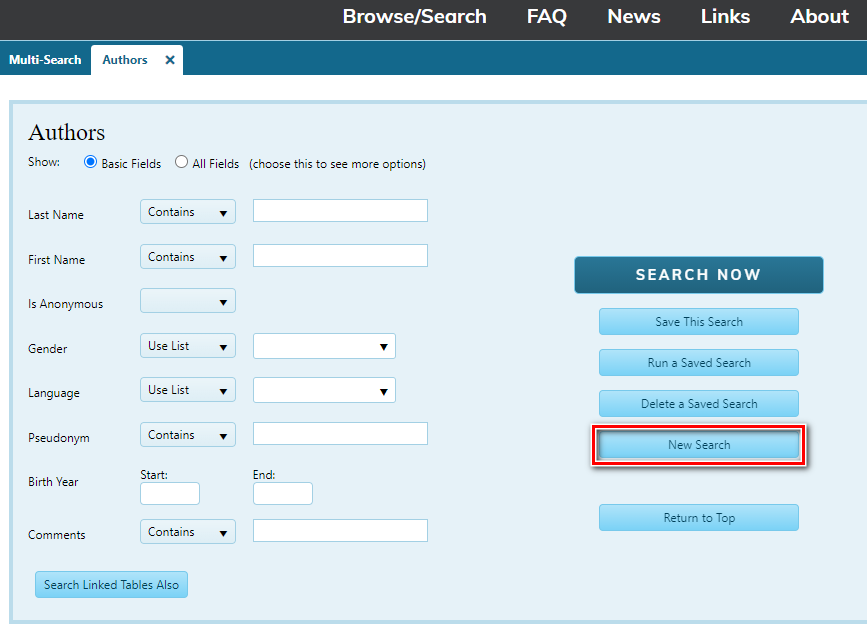Open the Pseudonym Contains dropdown
This screenshot has width=867, height=632.
(188, 435)
